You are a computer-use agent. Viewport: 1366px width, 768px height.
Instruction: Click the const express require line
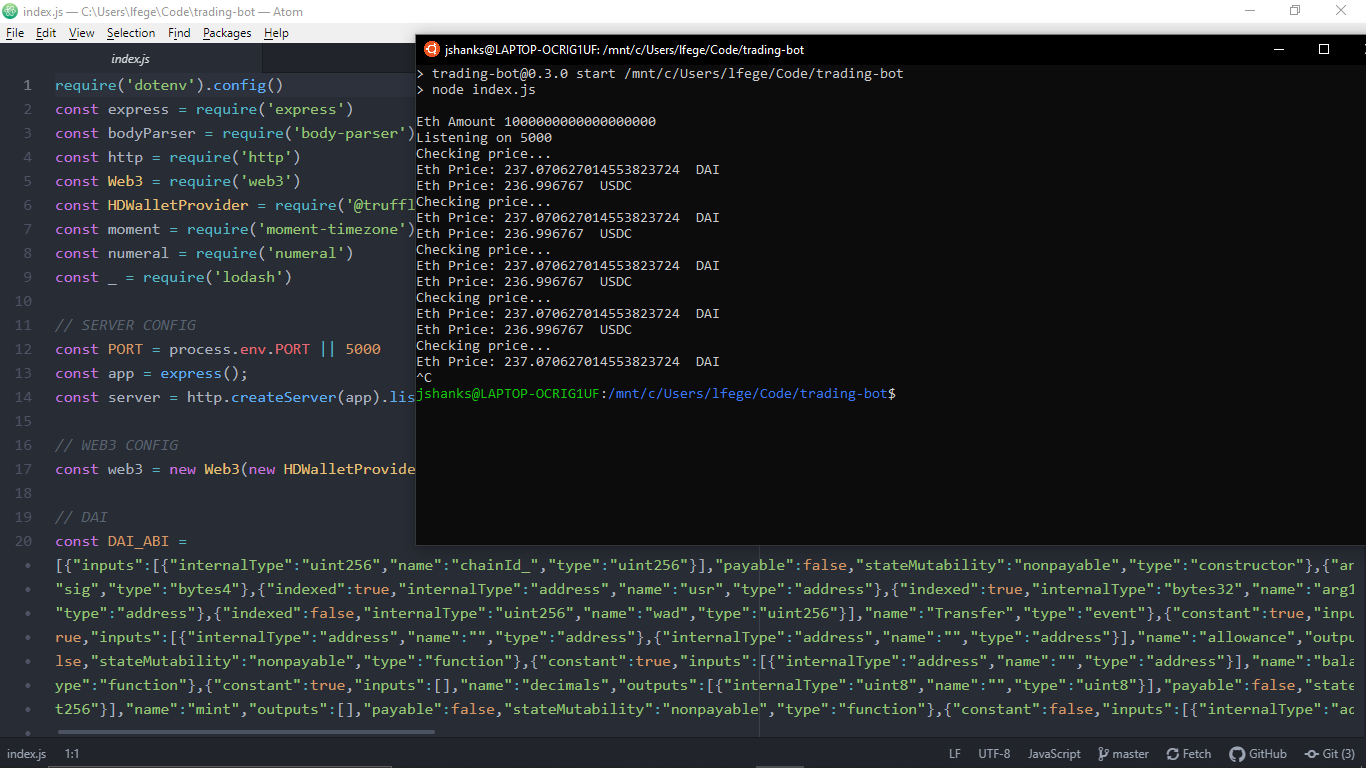click(204, 109)
